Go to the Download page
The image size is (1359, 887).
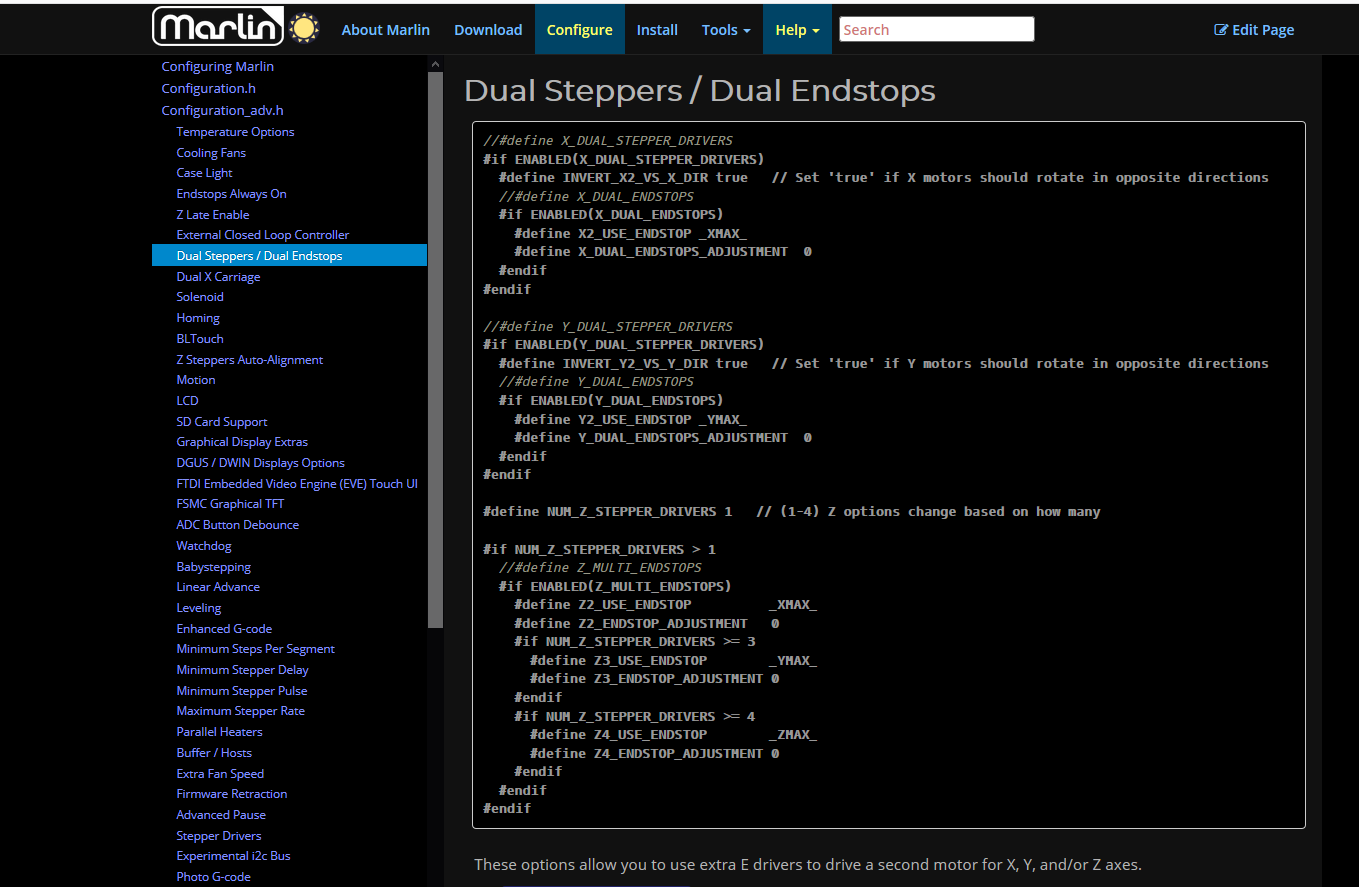(x=488, y=30)
